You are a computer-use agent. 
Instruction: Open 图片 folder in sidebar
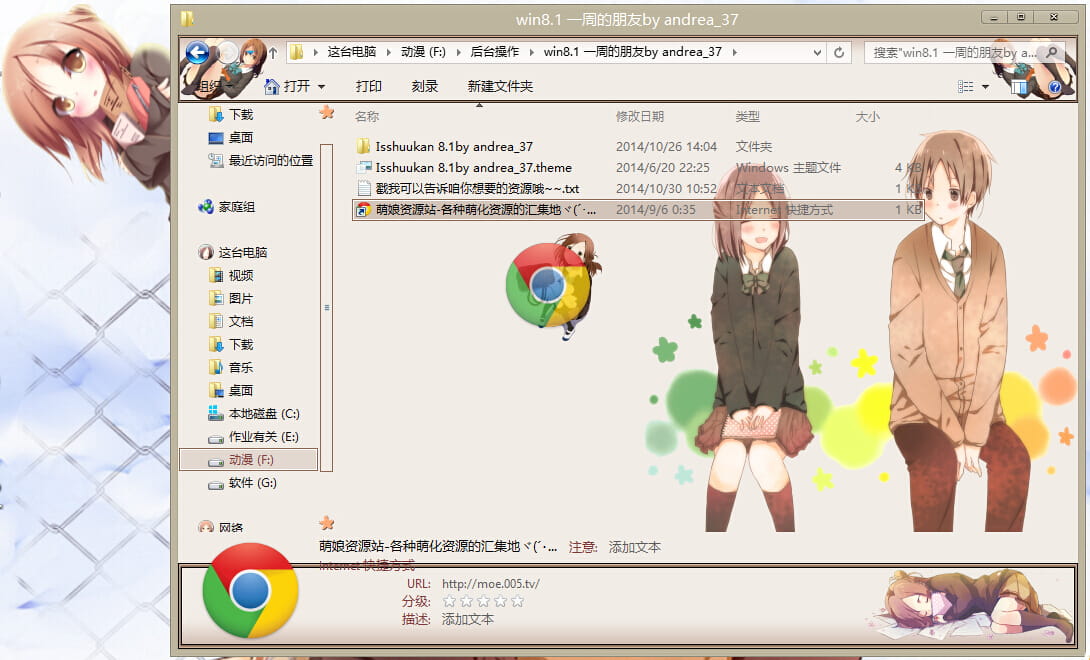pyautogui.click(x=241, y=298)
